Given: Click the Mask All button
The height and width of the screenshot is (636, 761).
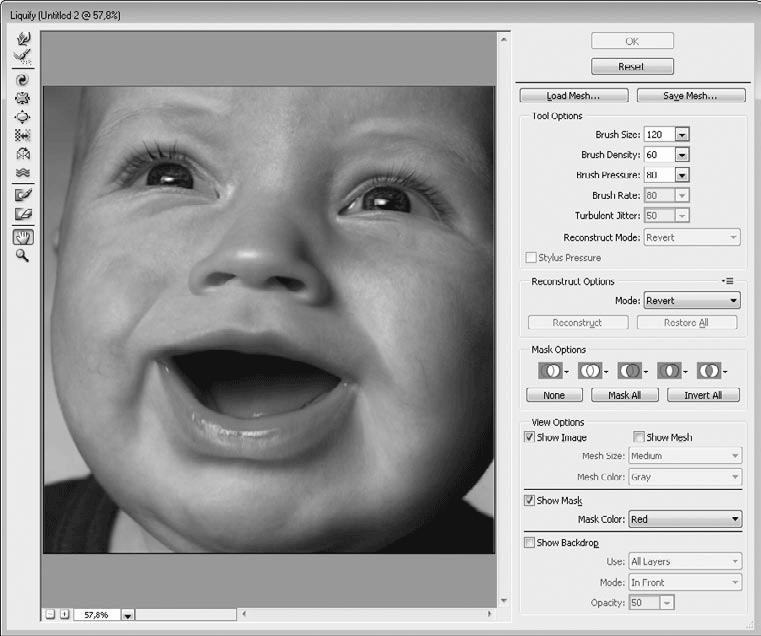Looking at the screenshot, I should (625, 395).
